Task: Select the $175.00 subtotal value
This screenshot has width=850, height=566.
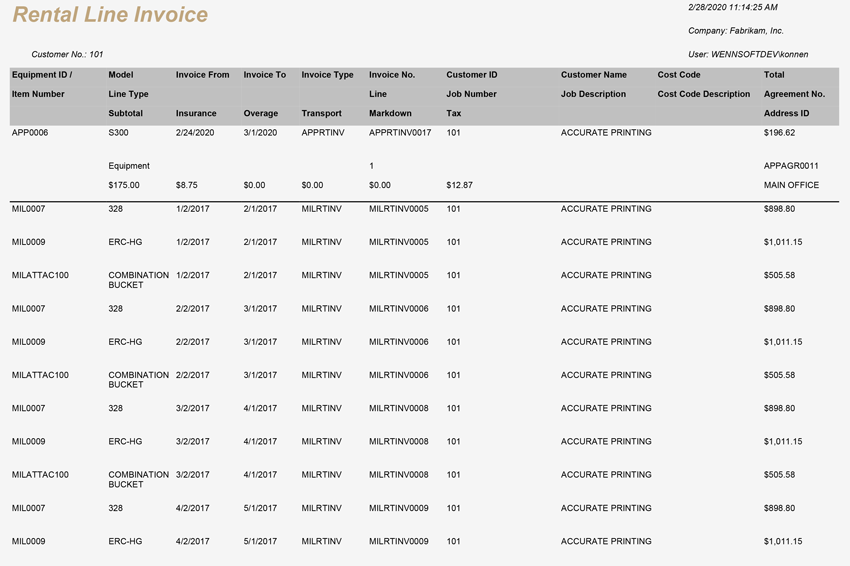Action: coord(124,185)
